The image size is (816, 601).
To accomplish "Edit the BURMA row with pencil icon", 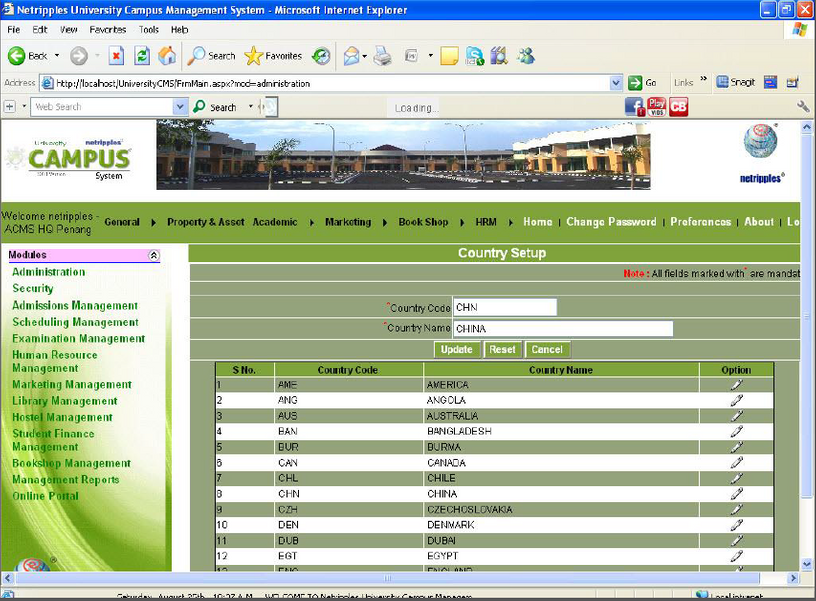I will [x=736, y=447].
